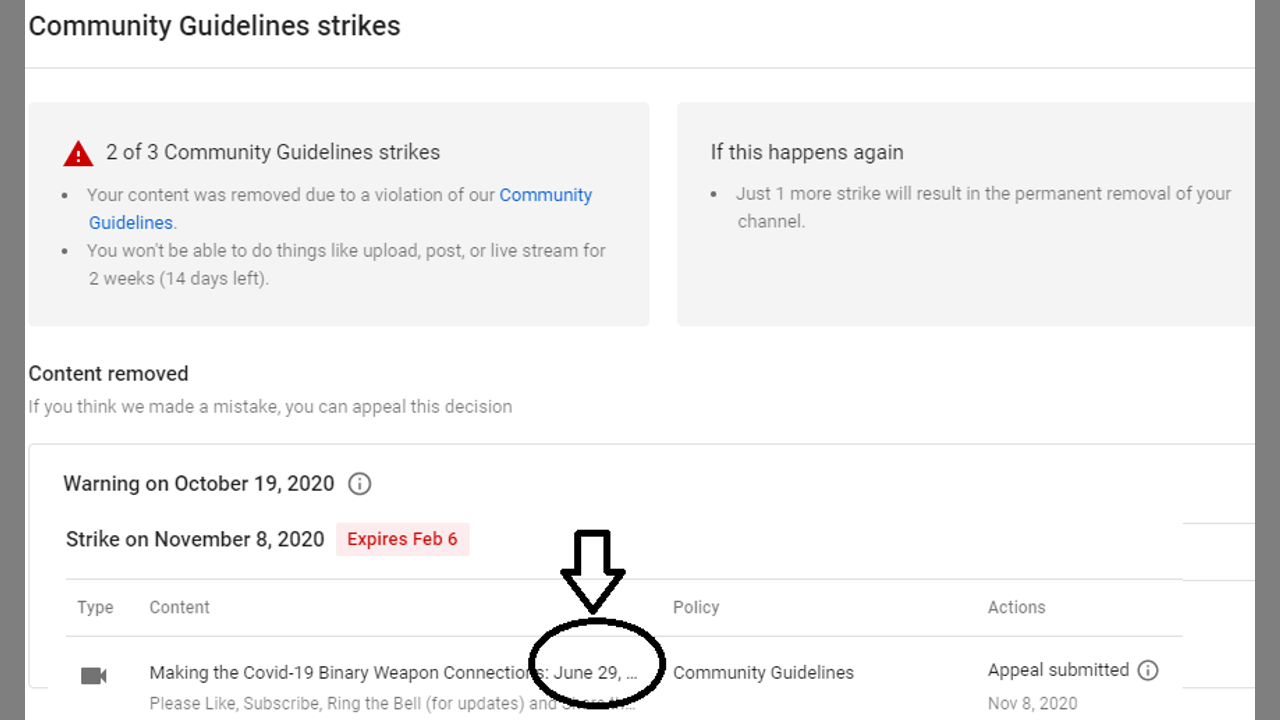Image resolution: width=1280 pixels, height=720 pixels.
Task: Click the red Expires Feb 6 badge
Action: click(402, 539)
